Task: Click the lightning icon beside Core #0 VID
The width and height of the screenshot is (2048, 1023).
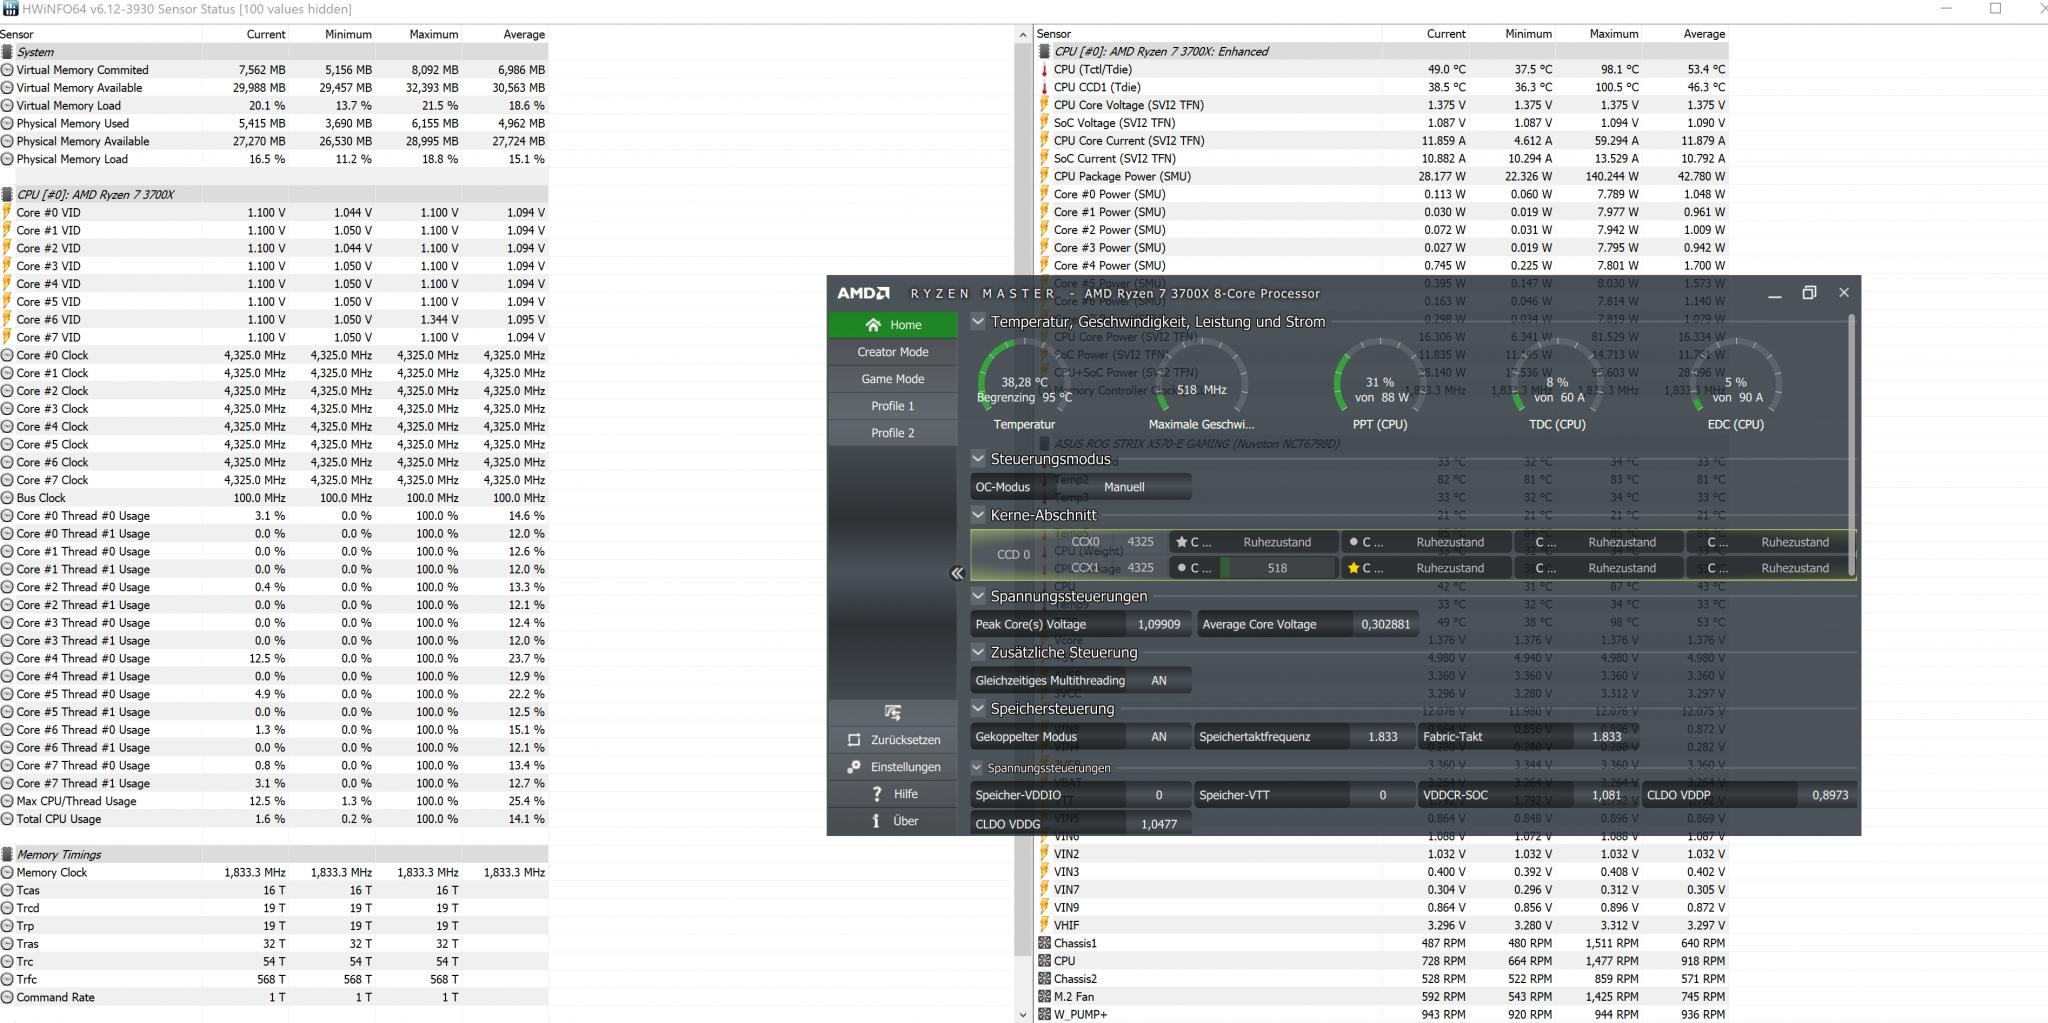Action: coord(7,213)
